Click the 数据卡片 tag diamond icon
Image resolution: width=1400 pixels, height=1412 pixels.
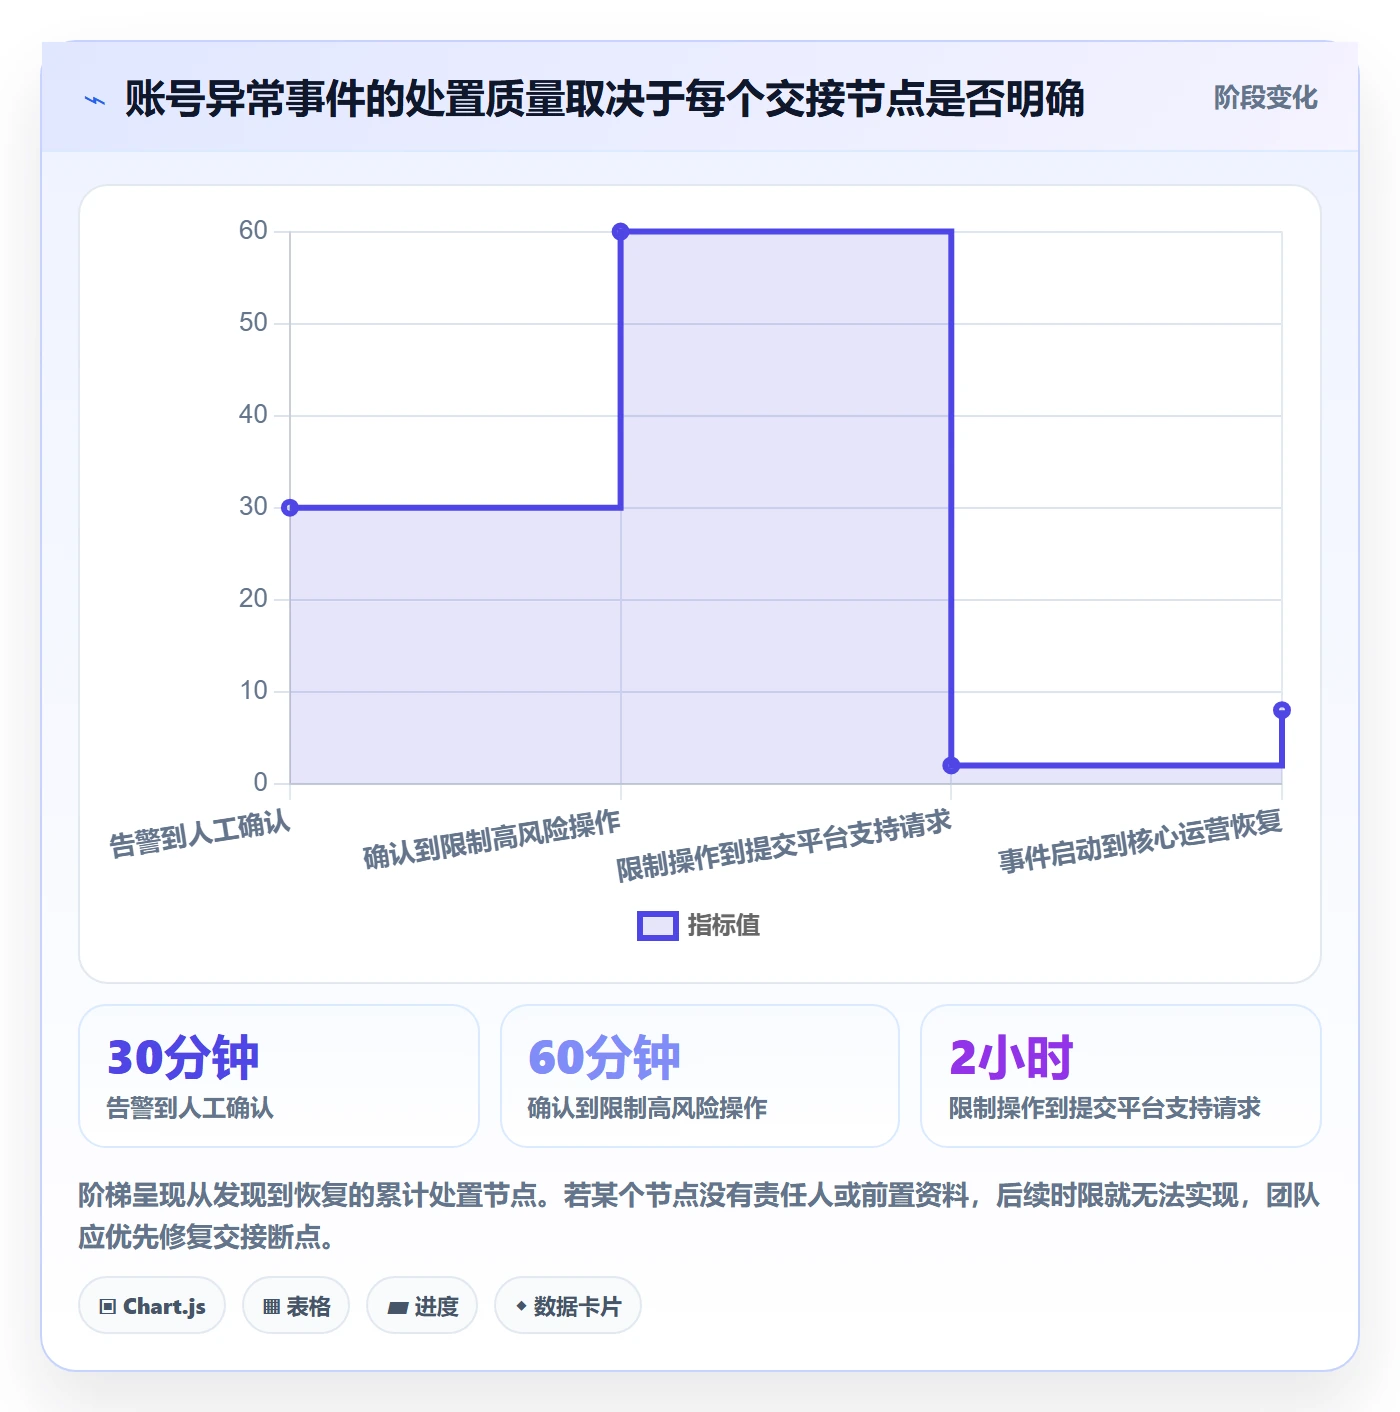pos(521,1306)
